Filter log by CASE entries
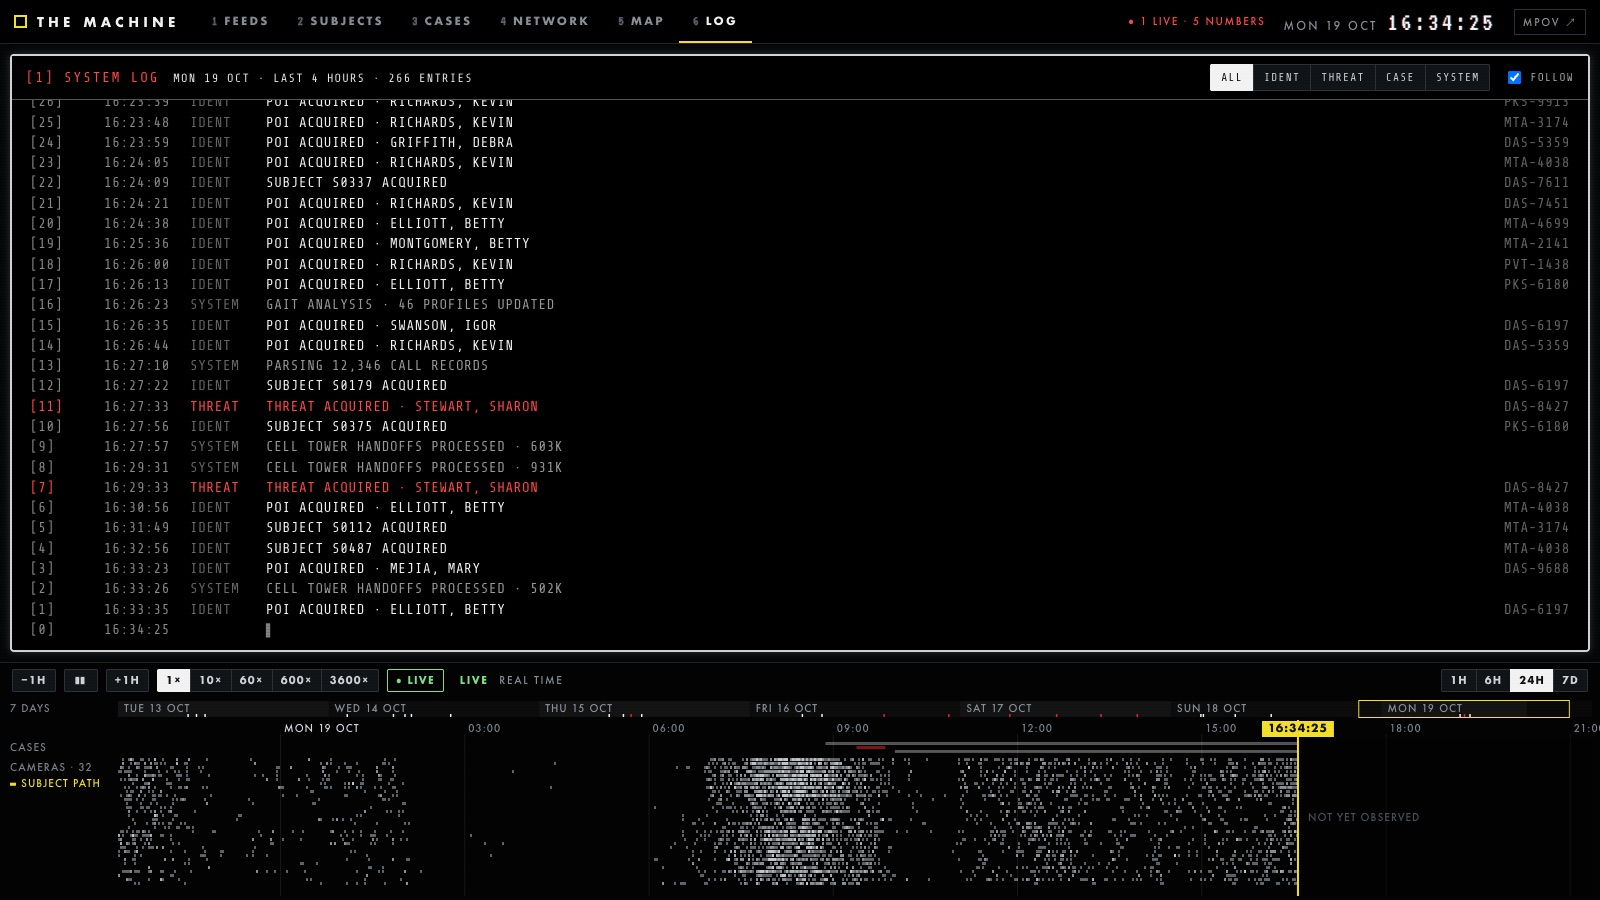Viewport: 1600px width, 900px height. click(x=1400, y=77)
